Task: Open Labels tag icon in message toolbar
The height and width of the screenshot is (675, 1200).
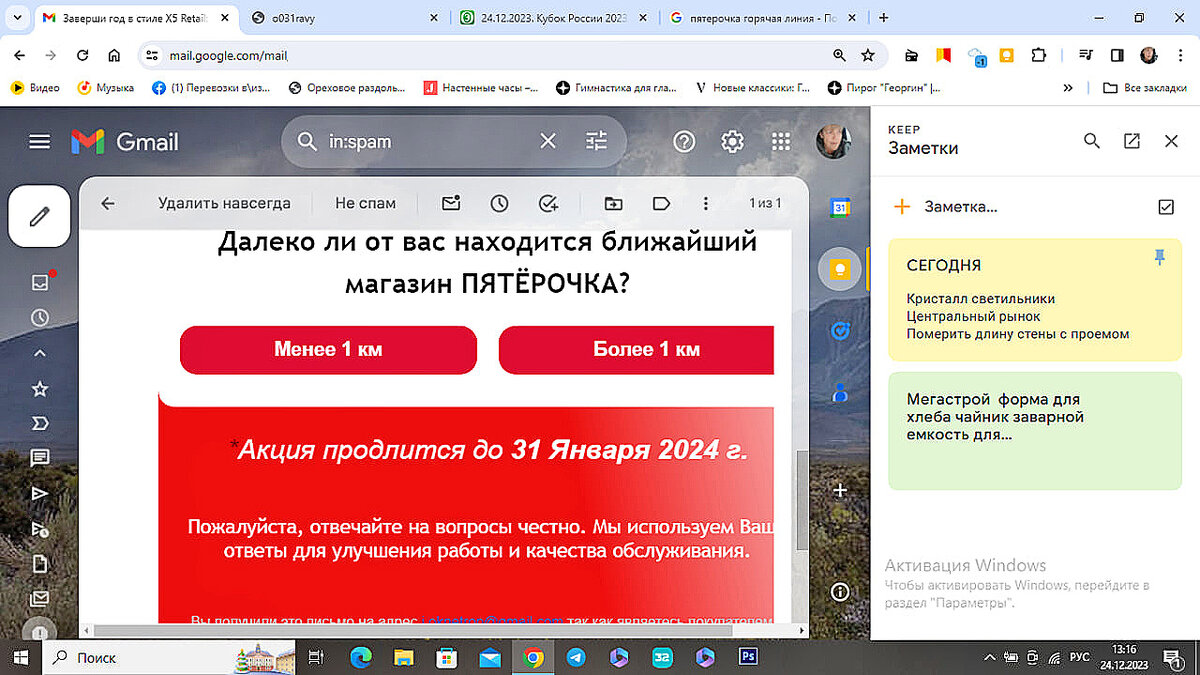Action: point(661,203)
